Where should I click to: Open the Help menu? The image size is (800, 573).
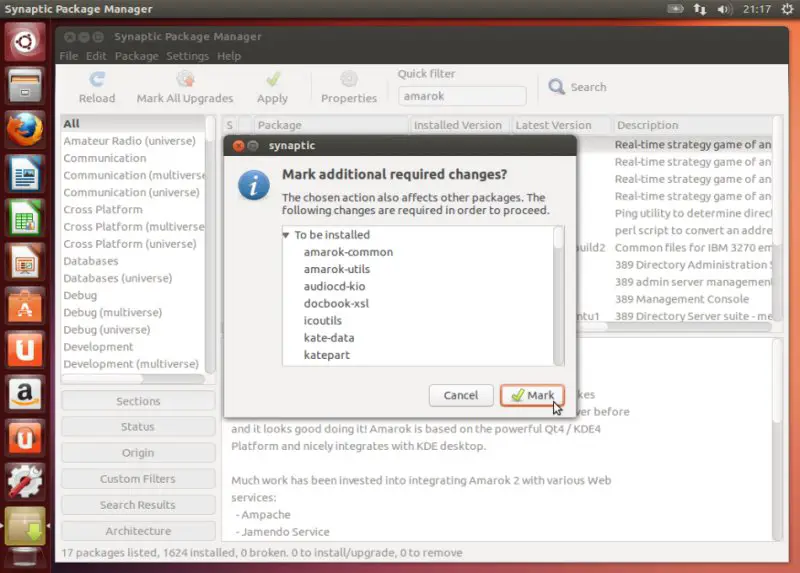(x=229, y=56)
